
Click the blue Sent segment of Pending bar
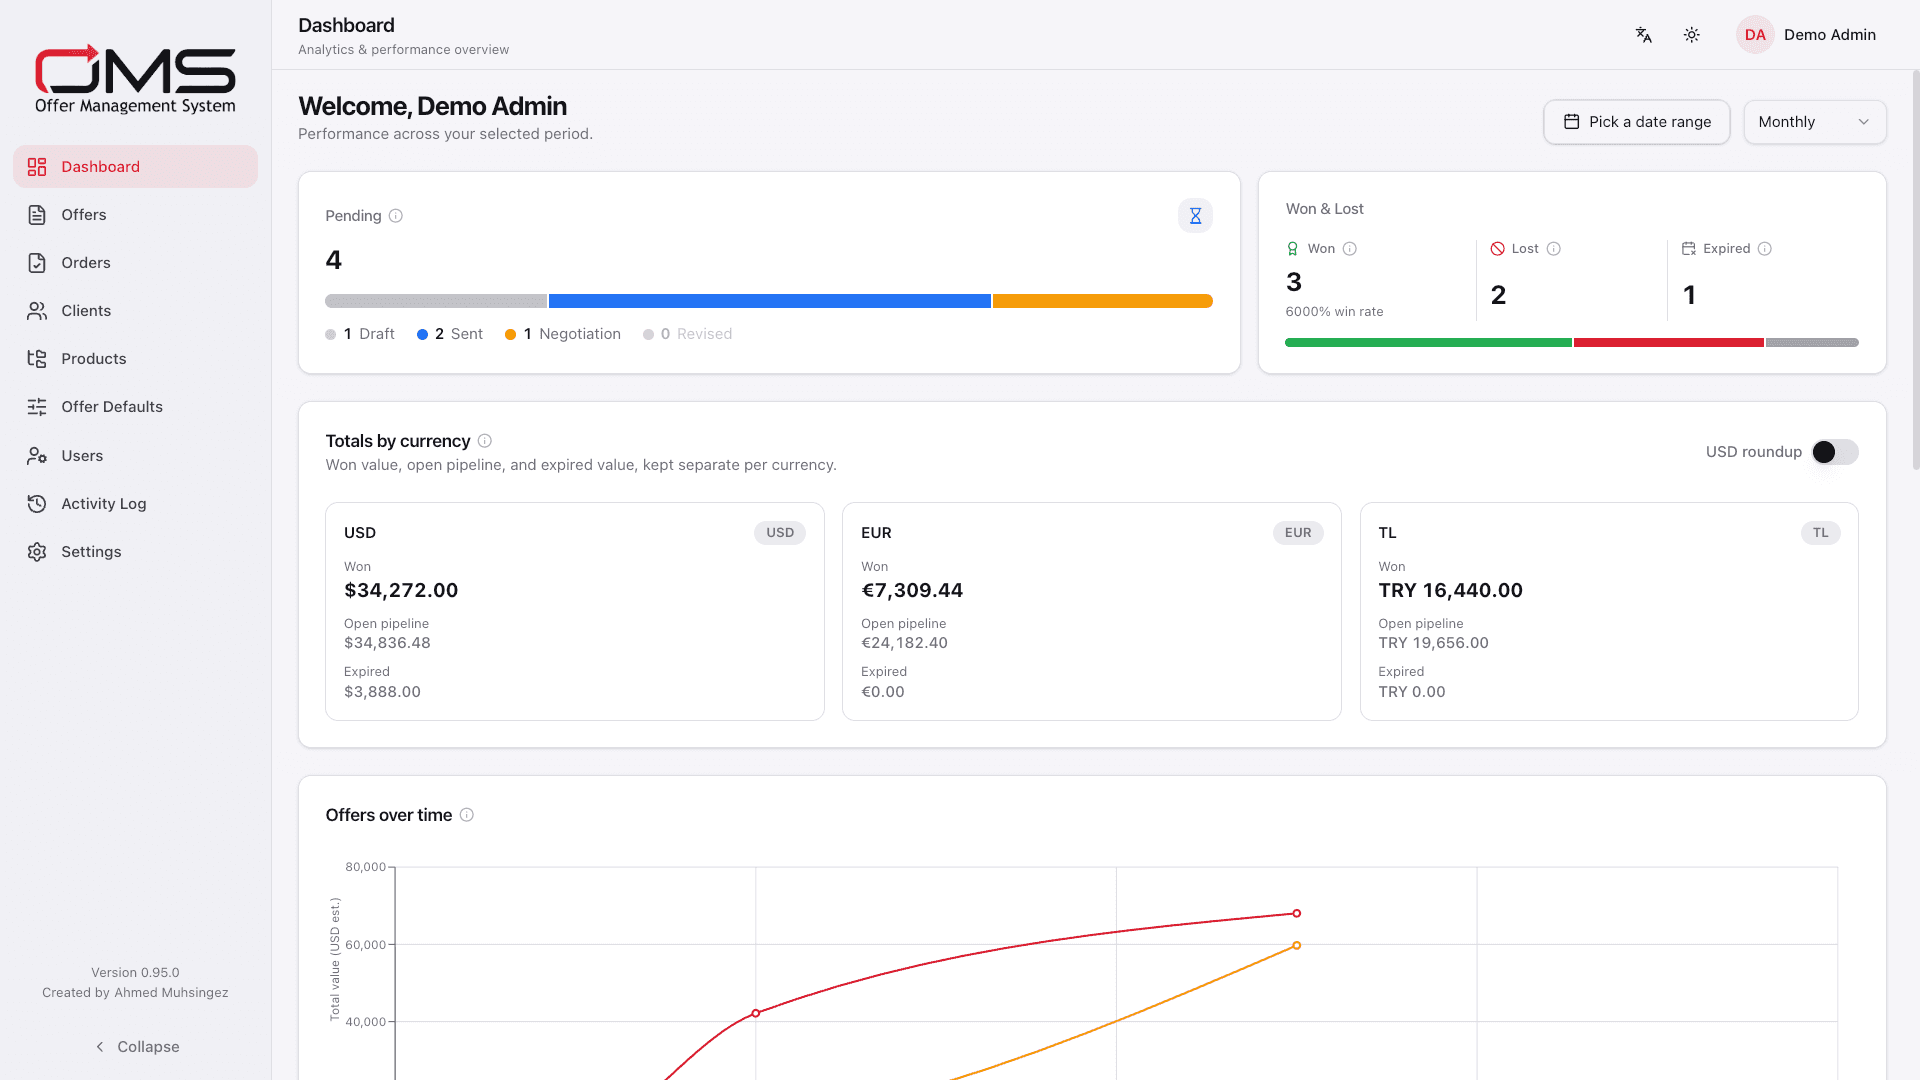pos(770,301)
